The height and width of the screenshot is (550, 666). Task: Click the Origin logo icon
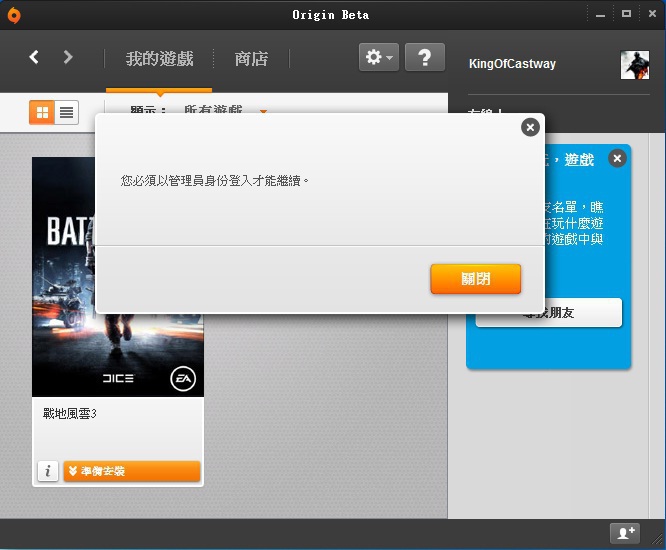click(14, 15)
